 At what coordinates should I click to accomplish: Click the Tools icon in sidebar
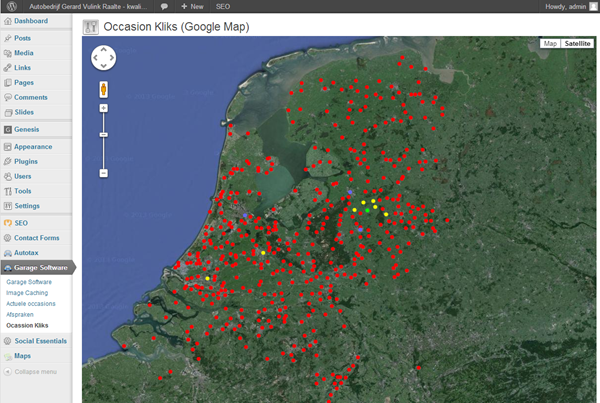click(8, 191)
